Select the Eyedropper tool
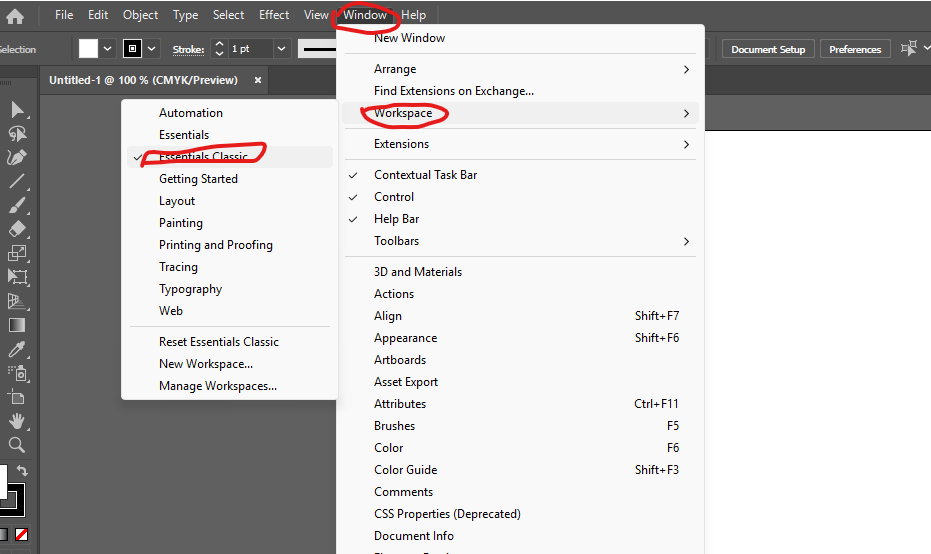 coord(17,349)
